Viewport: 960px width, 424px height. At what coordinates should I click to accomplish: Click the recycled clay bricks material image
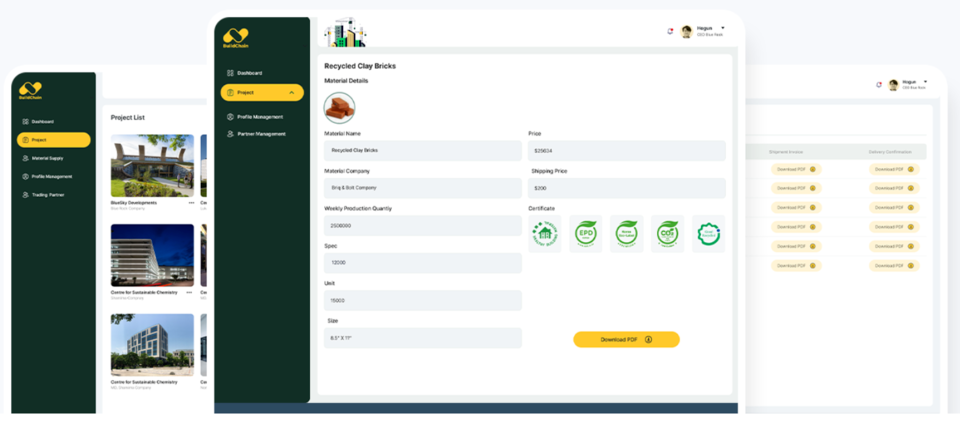coord(339,108)
